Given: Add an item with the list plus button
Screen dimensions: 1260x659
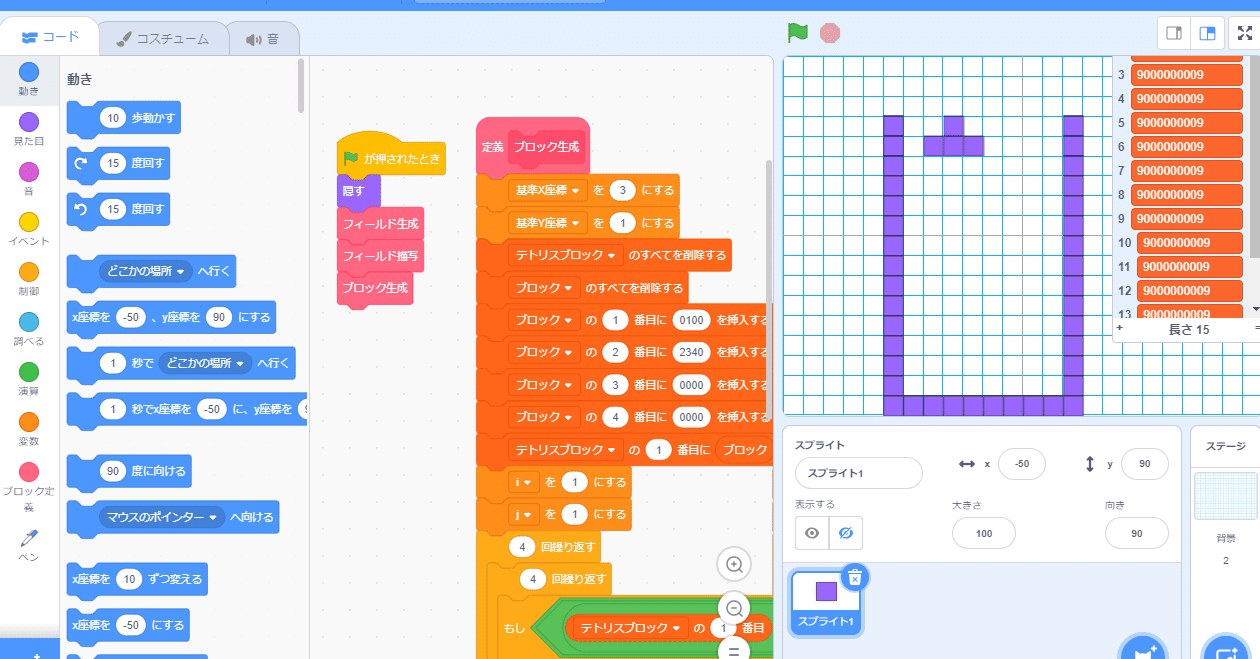Looking at the screenshot, I should tap(1119, 327).
